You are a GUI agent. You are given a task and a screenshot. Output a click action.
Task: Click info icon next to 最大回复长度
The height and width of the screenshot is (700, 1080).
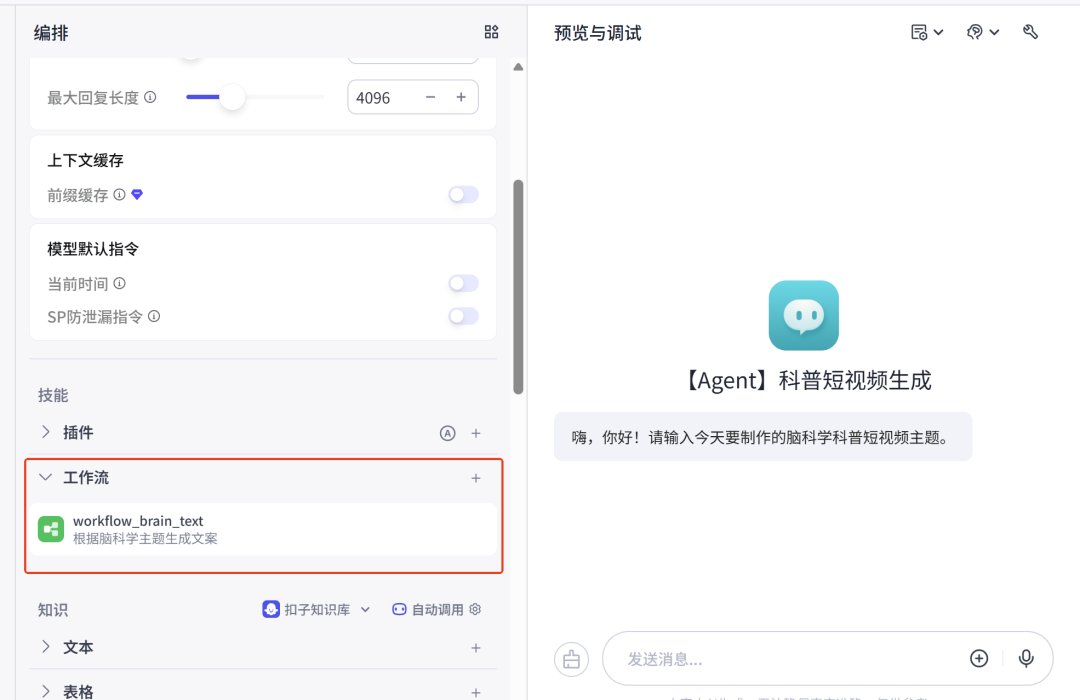(150, 97)
